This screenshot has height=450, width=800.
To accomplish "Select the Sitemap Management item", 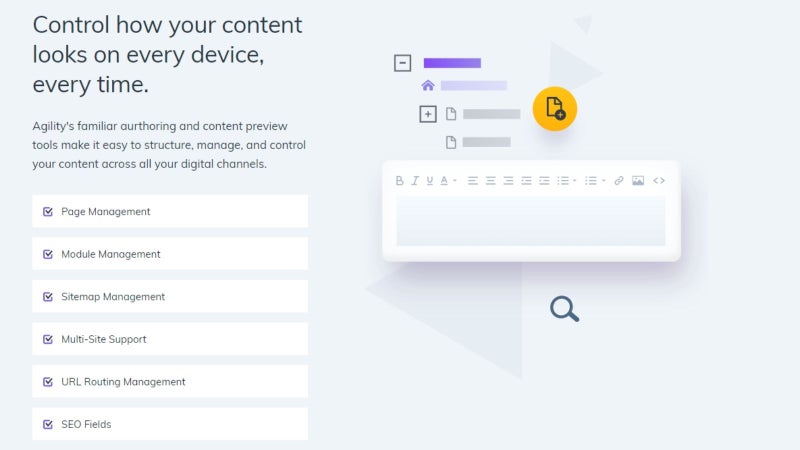I will click(x=170, y=296).
